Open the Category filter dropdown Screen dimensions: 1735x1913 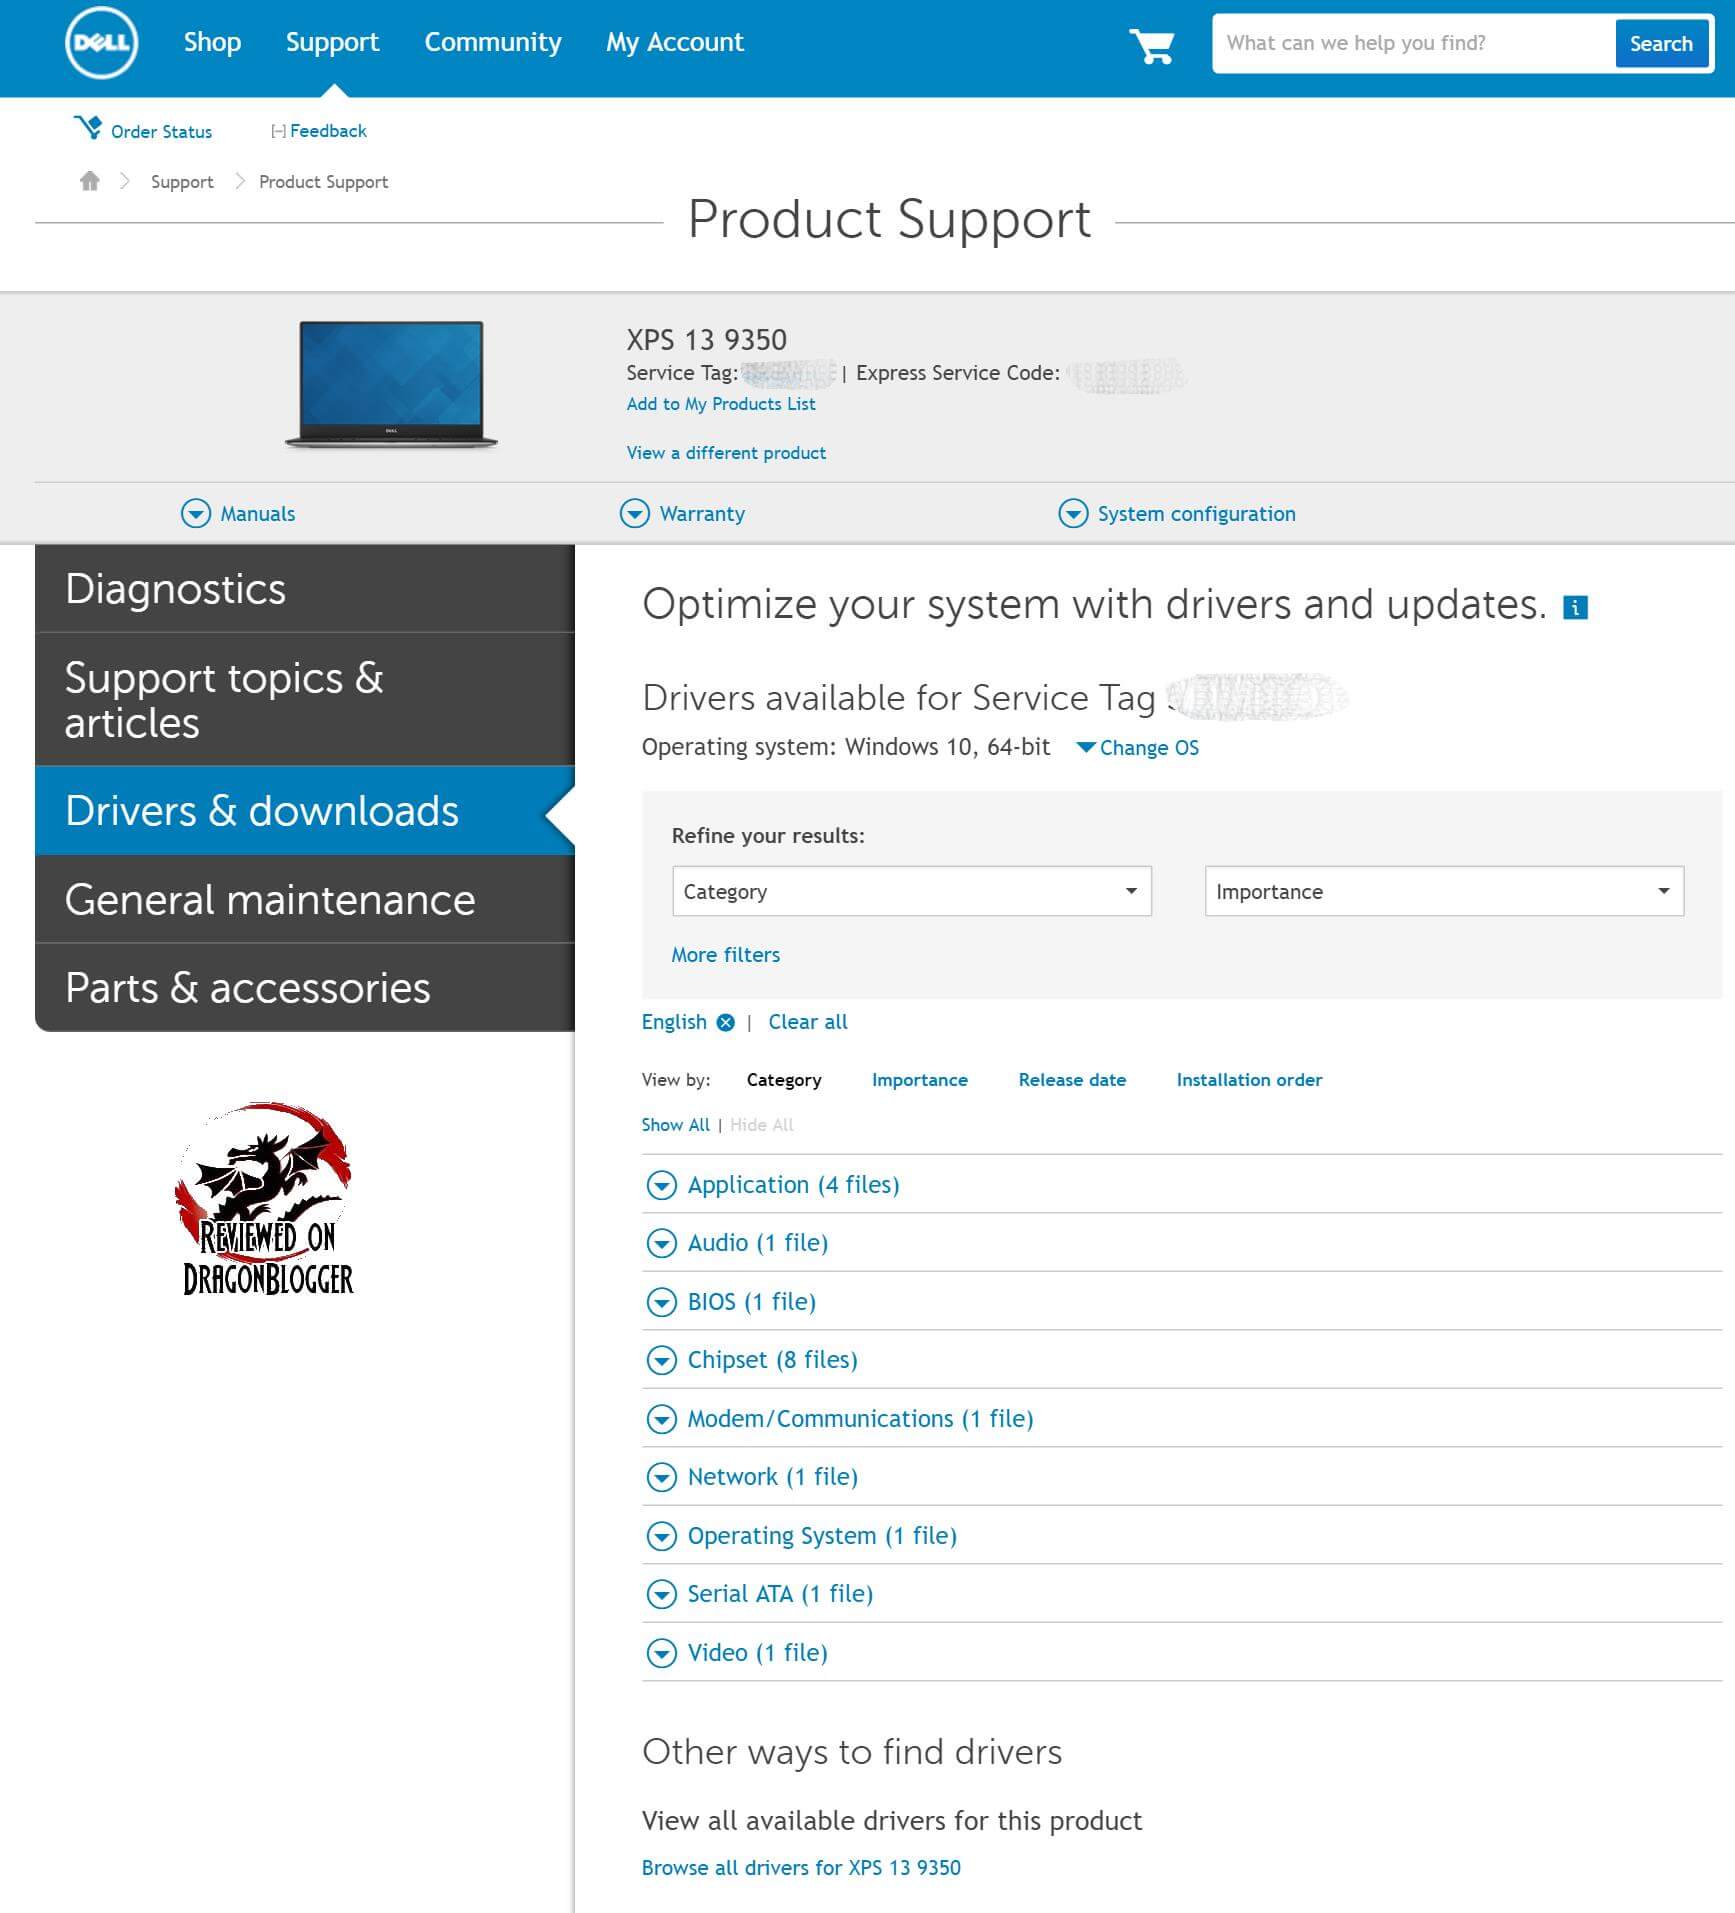click(x=911, y=891)
